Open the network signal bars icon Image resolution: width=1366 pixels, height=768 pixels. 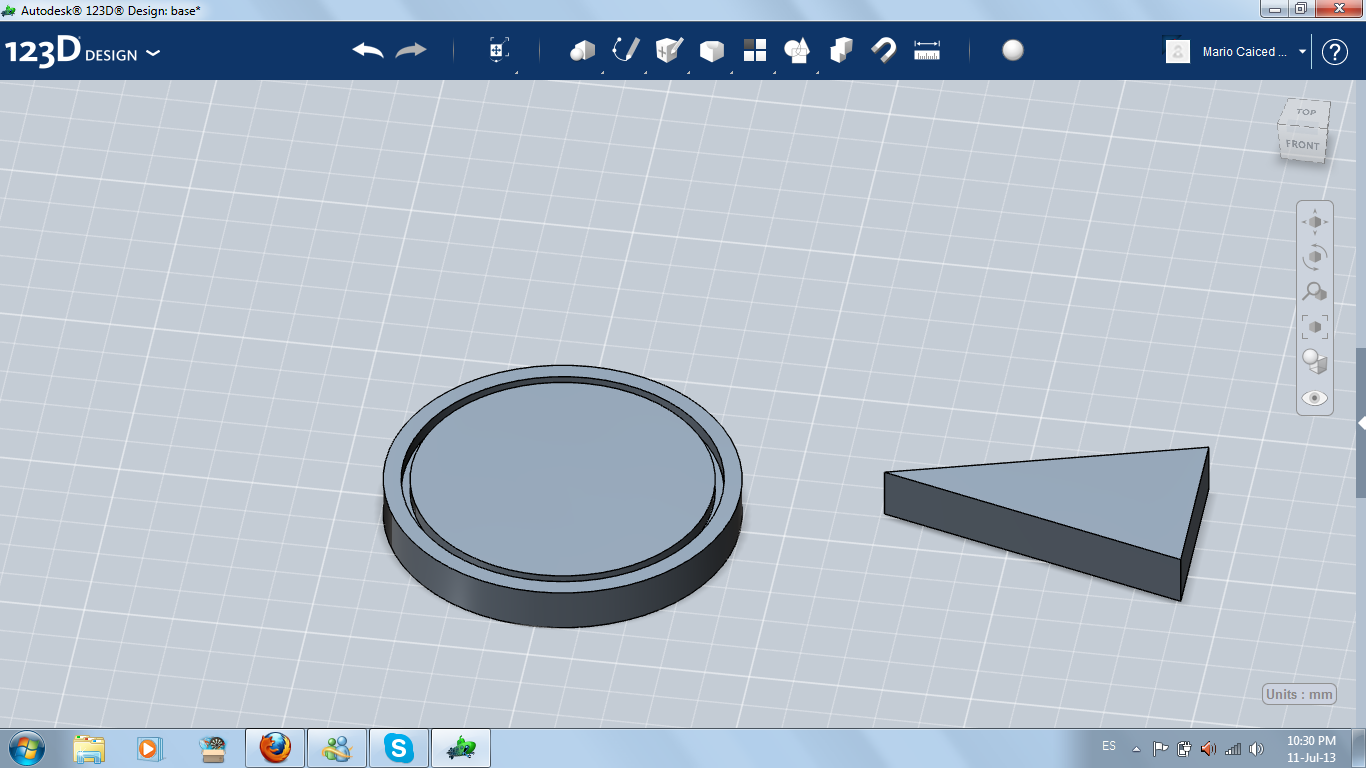tap(1233, 748)
